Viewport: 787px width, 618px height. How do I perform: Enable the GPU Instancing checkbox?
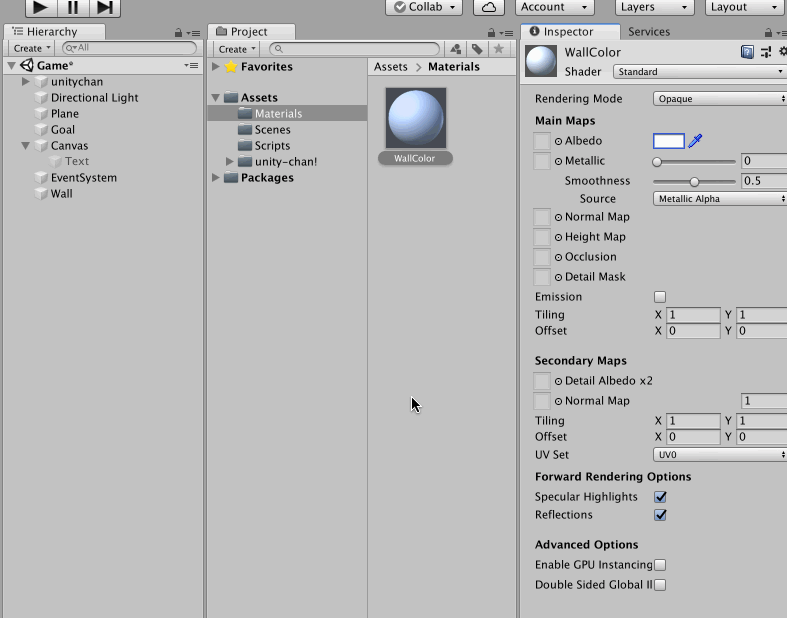(x=660, y=565)
